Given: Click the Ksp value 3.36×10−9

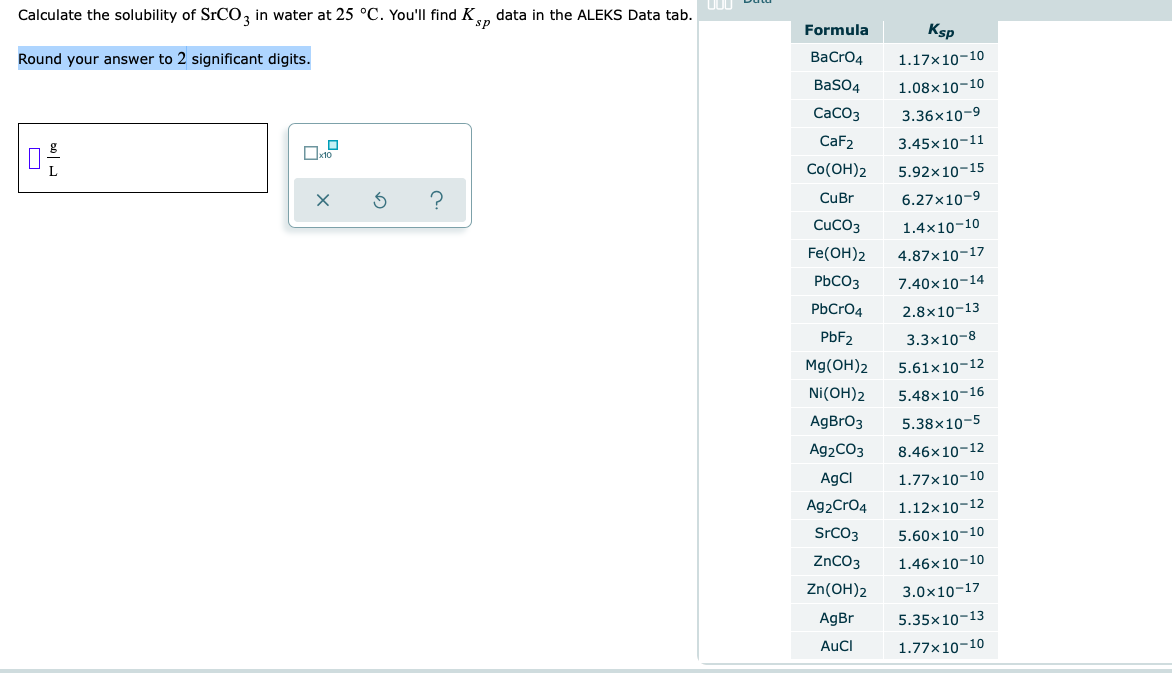Looking at the screenshot, I should pos(941,114).
